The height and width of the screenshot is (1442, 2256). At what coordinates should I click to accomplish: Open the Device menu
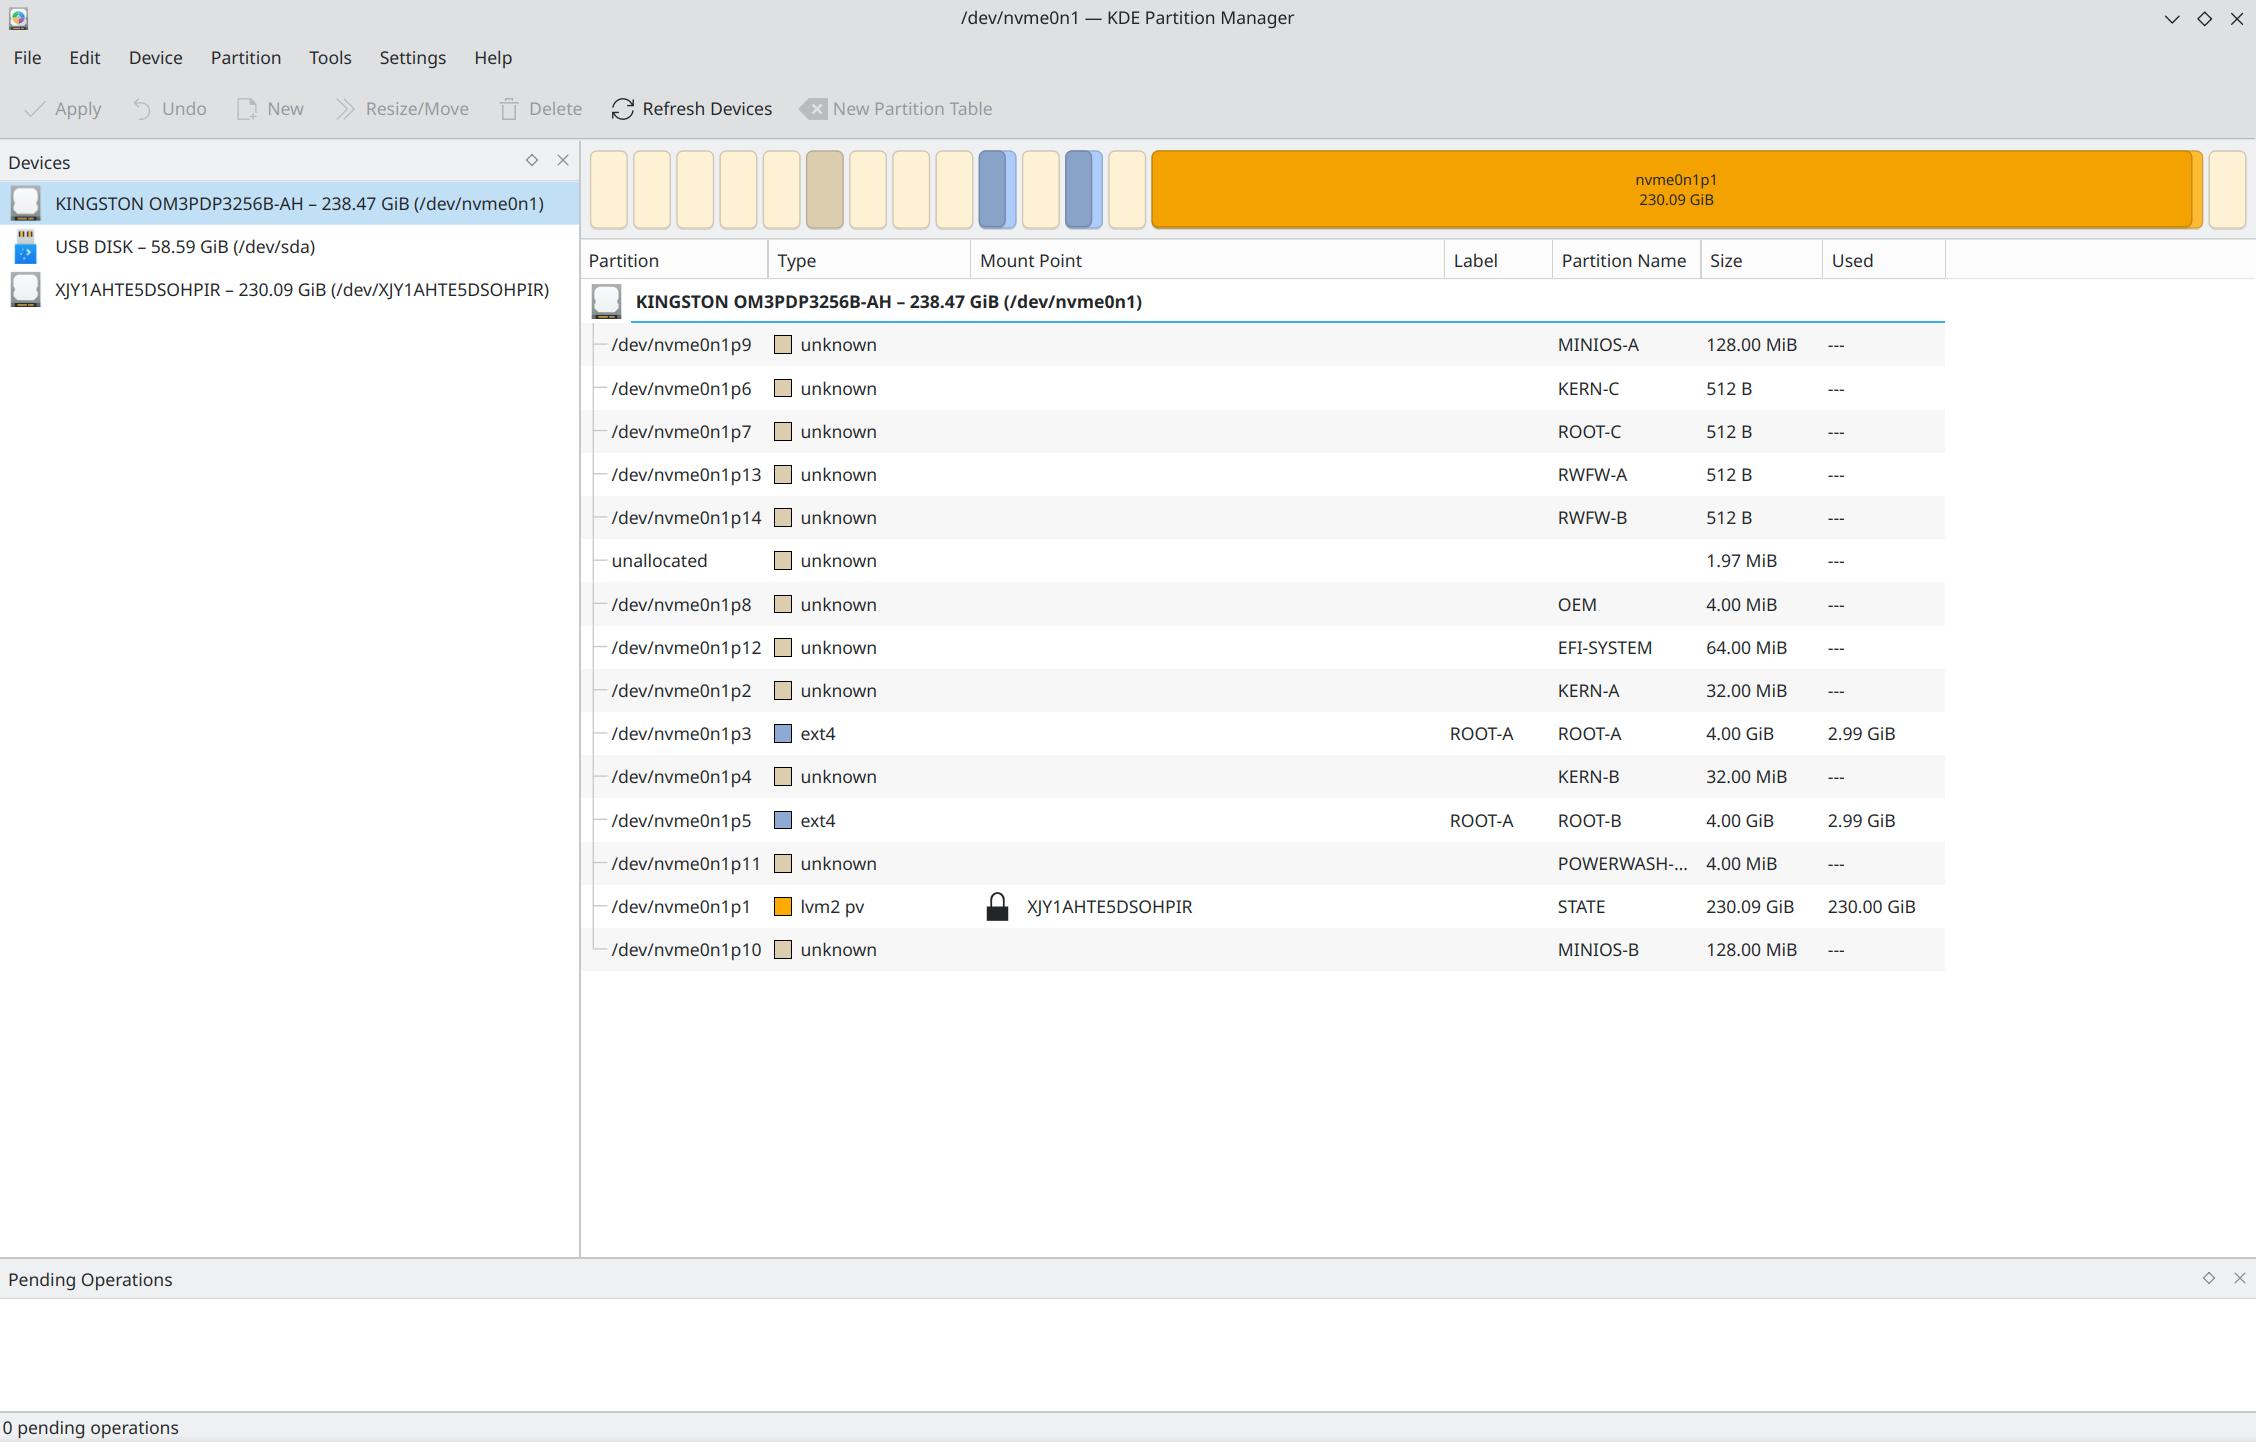[x=155, y=58]
